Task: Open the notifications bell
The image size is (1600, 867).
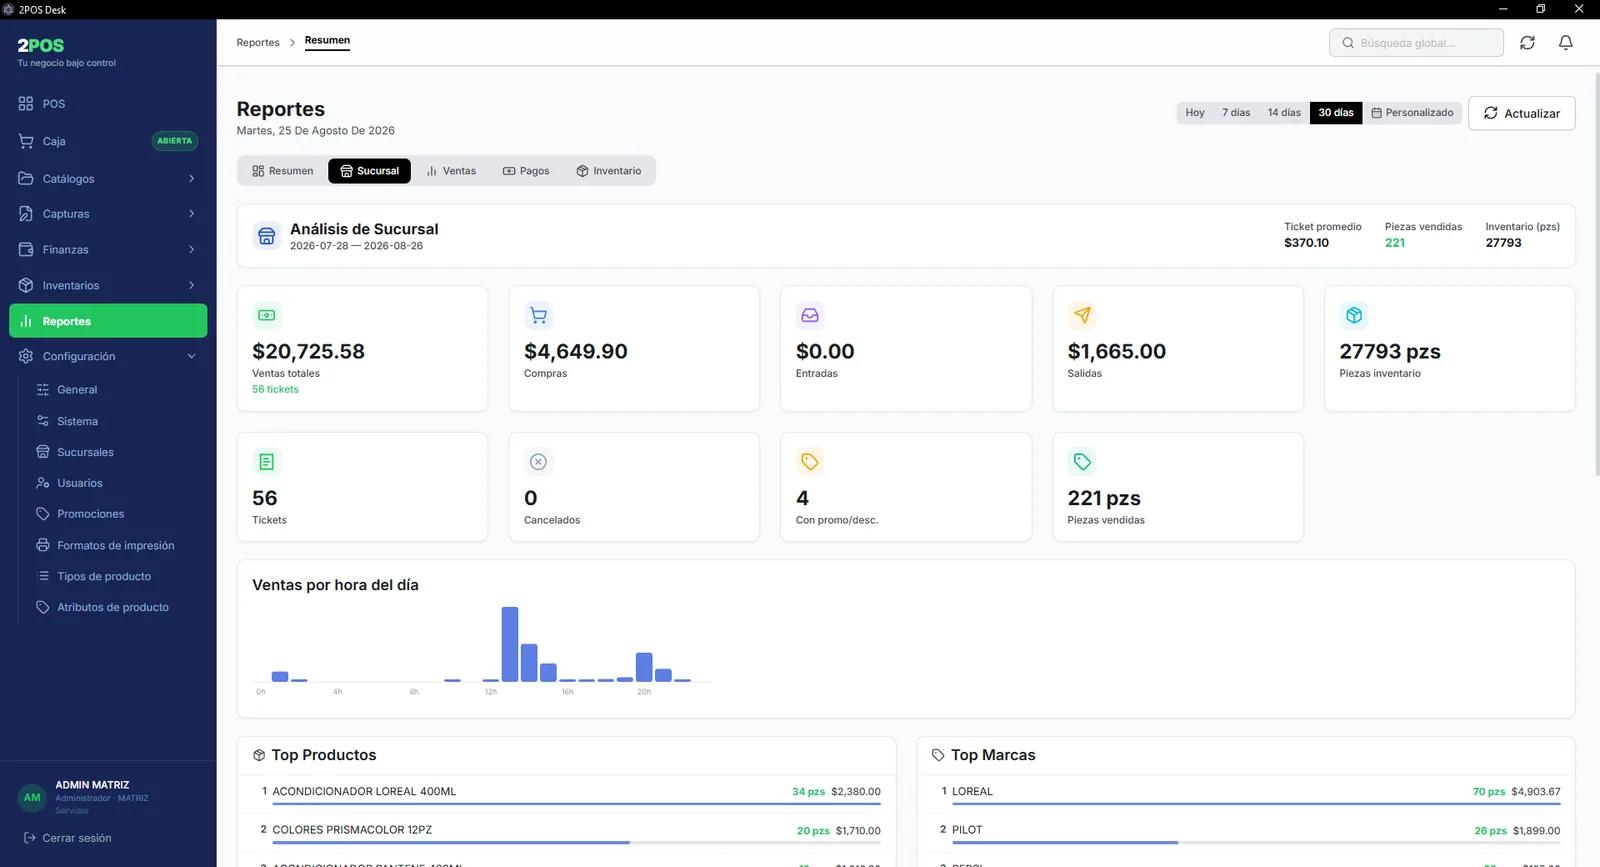Action: (1566, 43)
